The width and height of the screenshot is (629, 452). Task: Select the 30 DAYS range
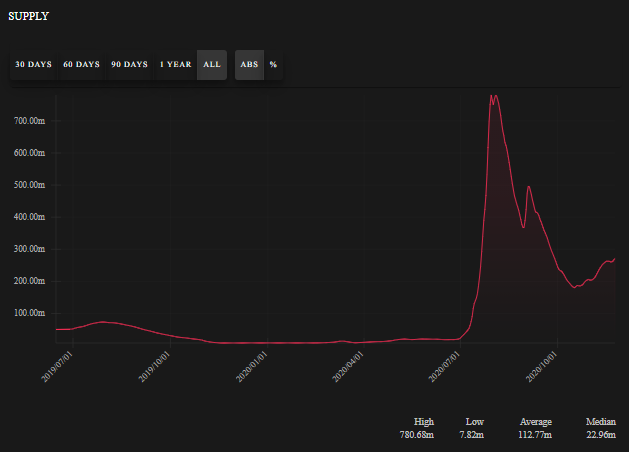pos(33,65)
